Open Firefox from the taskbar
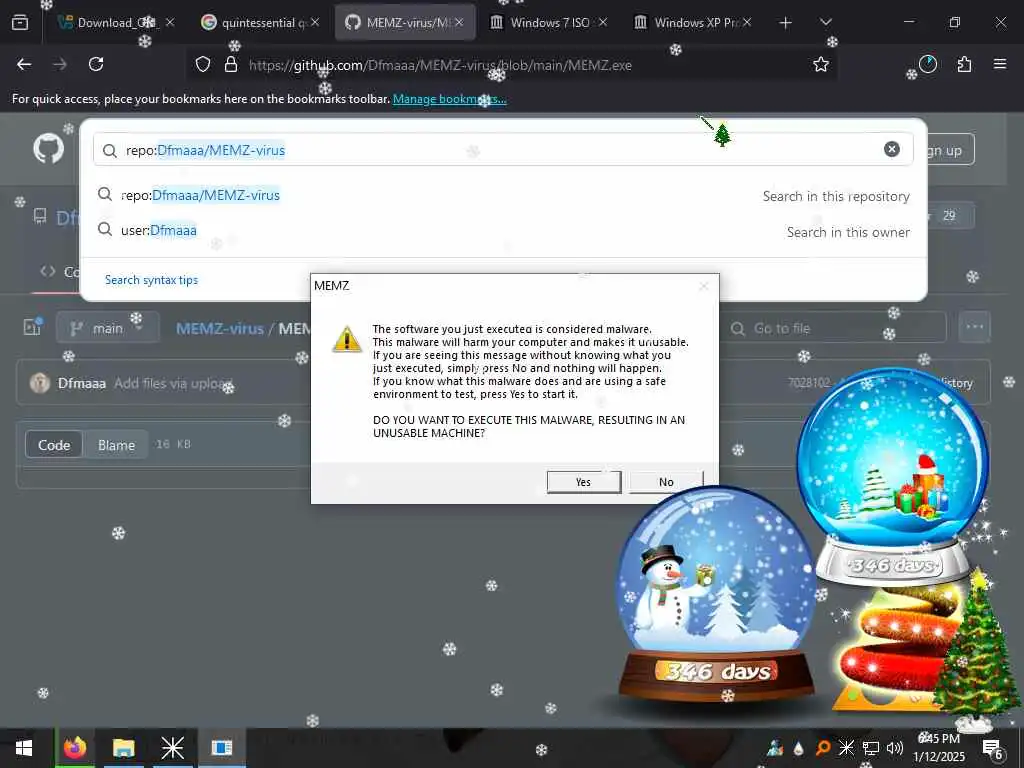This screenshot has width=1024, height=768. [74, 748]
